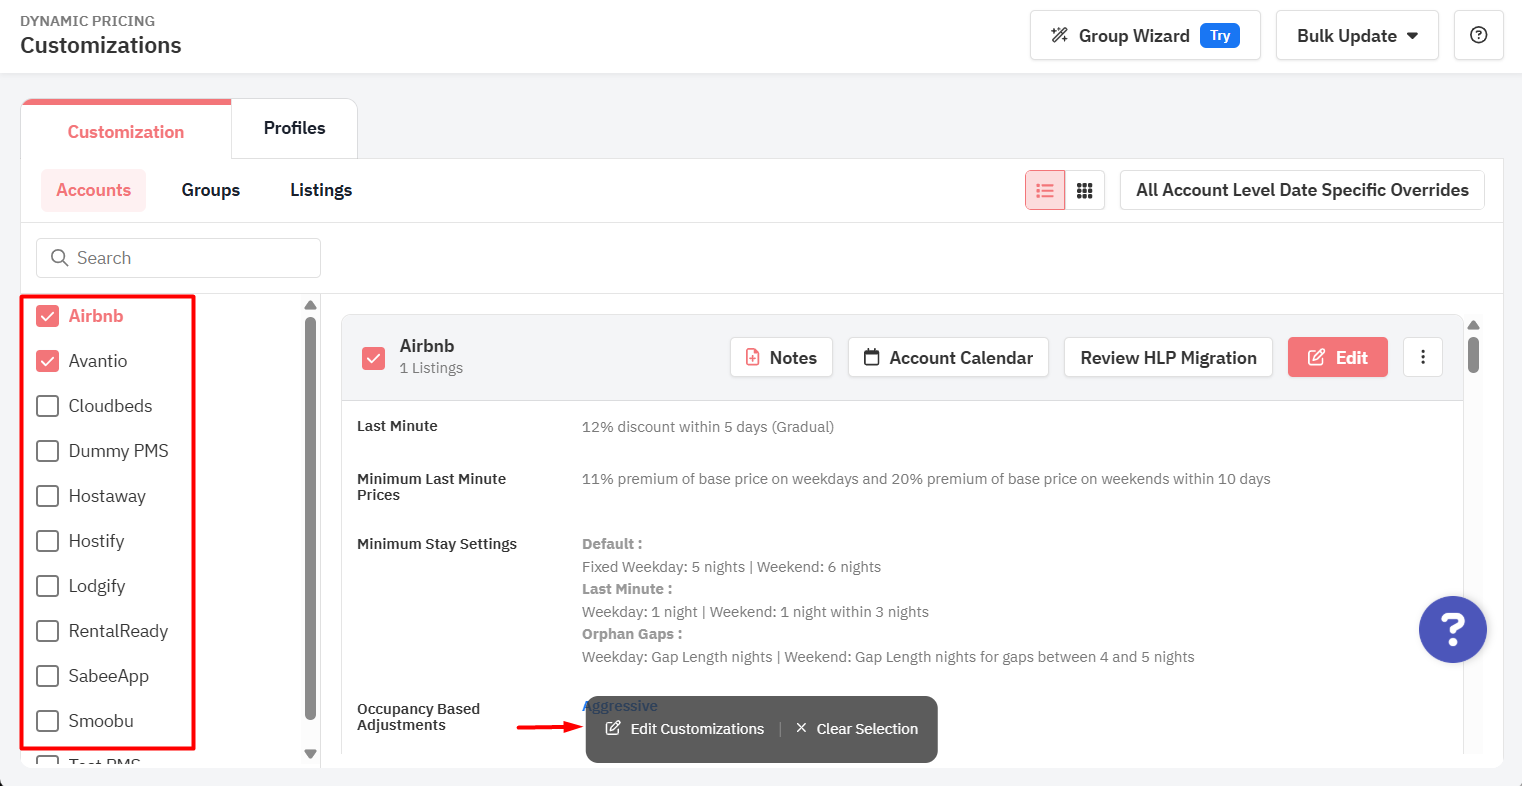
Task: Click the help question mark icon in header
Action: click(x=1478, y=36)
